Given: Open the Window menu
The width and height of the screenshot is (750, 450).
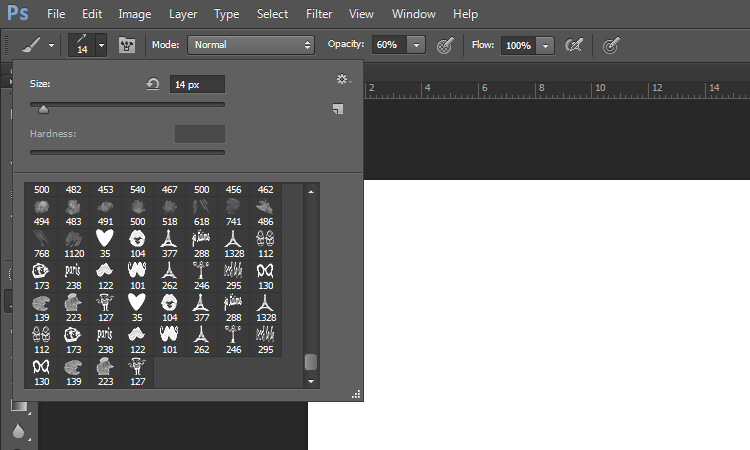Looking at the screenshot, I should pyautogui.click(x=414, y=14).
